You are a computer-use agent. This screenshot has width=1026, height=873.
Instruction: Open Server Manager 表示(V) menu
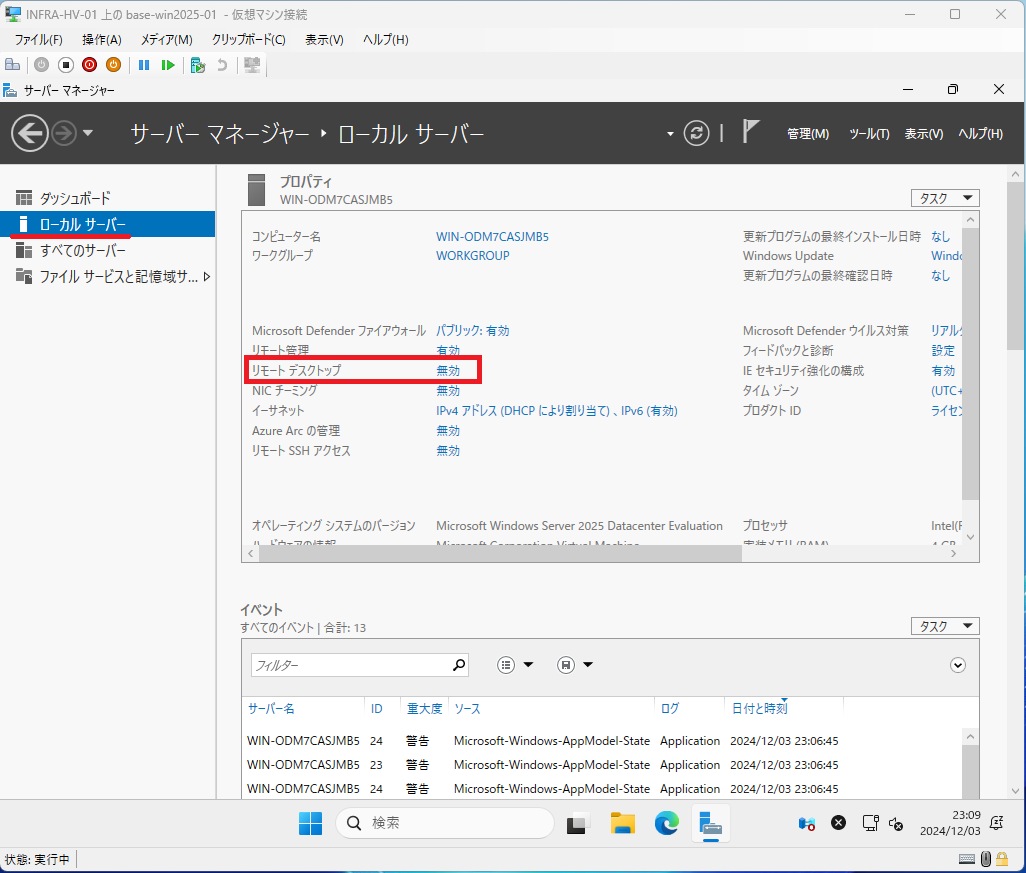point(923,134)
